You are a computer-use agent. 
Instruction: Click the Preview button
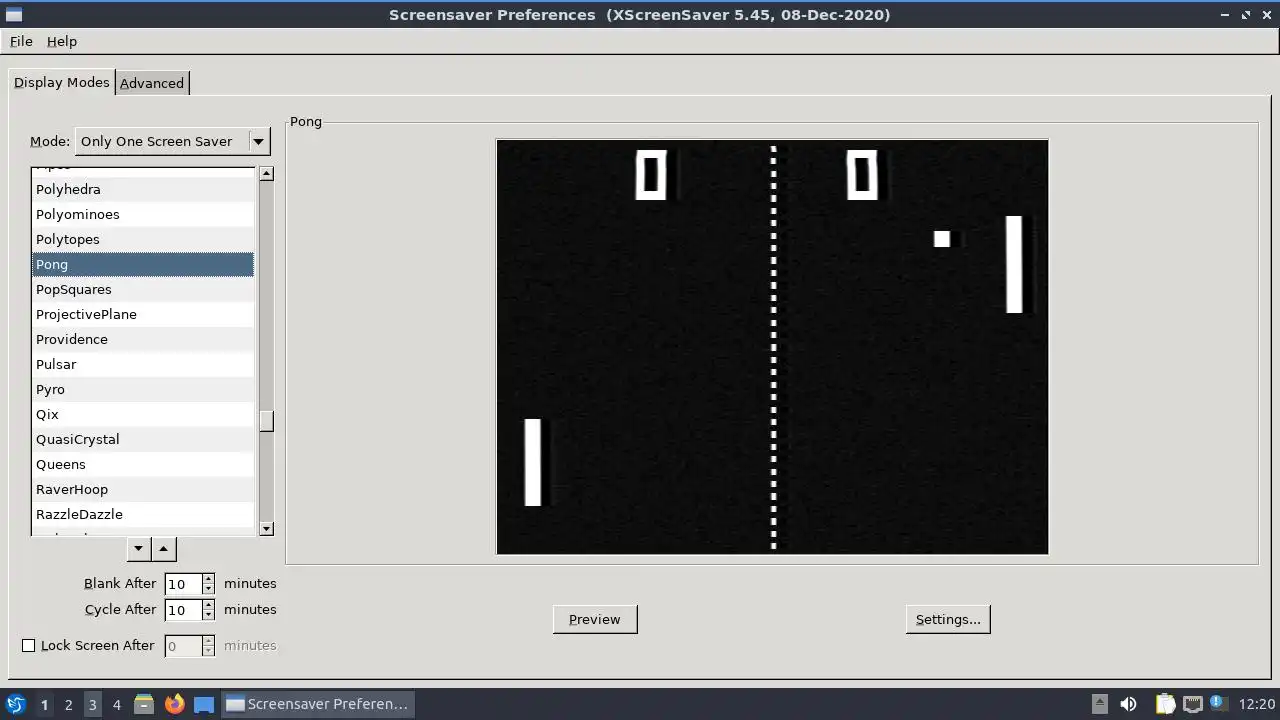point(595,619)
